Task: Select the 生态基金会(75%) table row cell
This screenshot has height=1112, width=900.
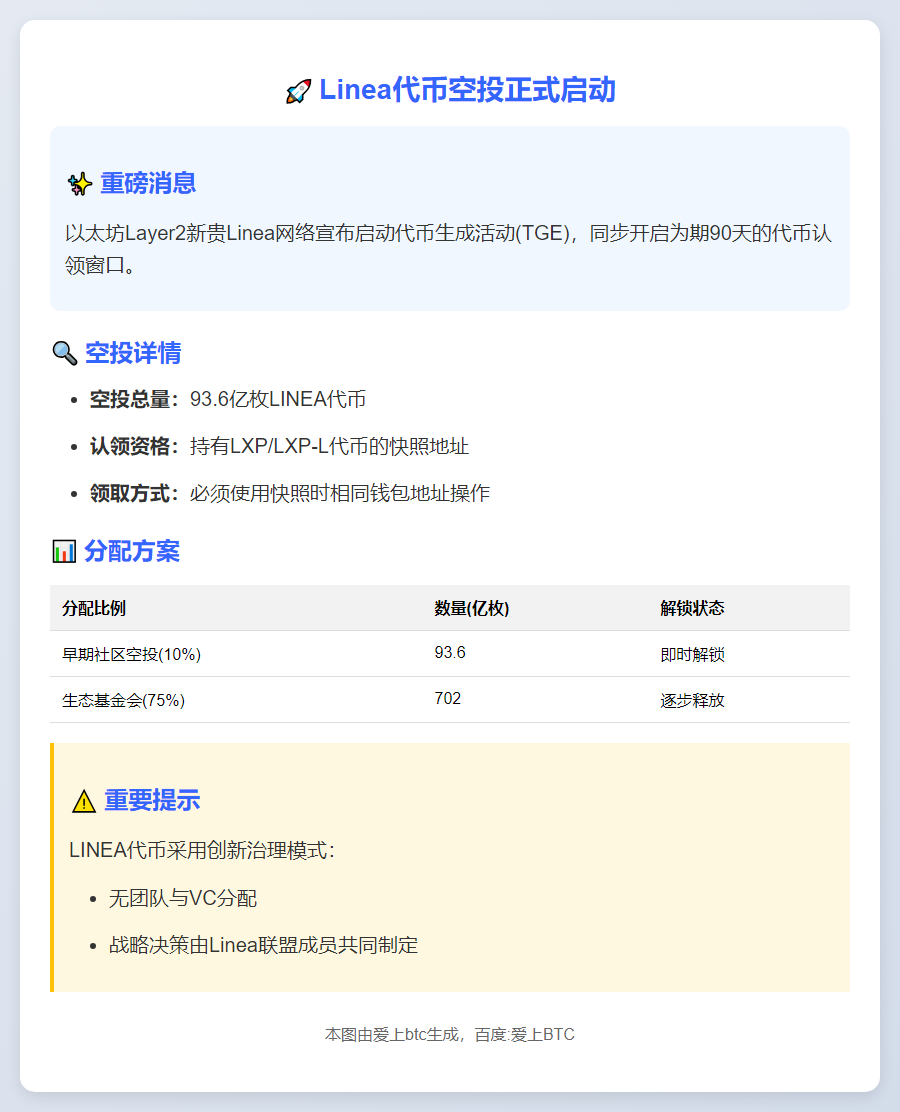Action: pyautogui.click(x=123, y=700)
